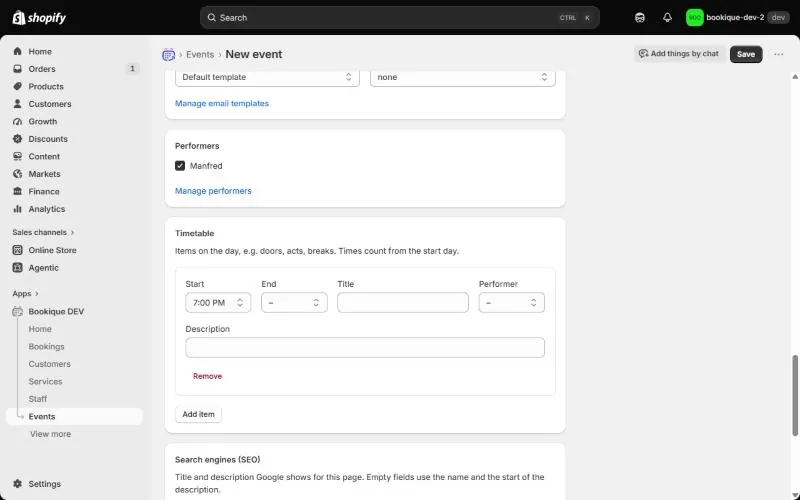Open the timetable Performer dropdown

[512, 303]
